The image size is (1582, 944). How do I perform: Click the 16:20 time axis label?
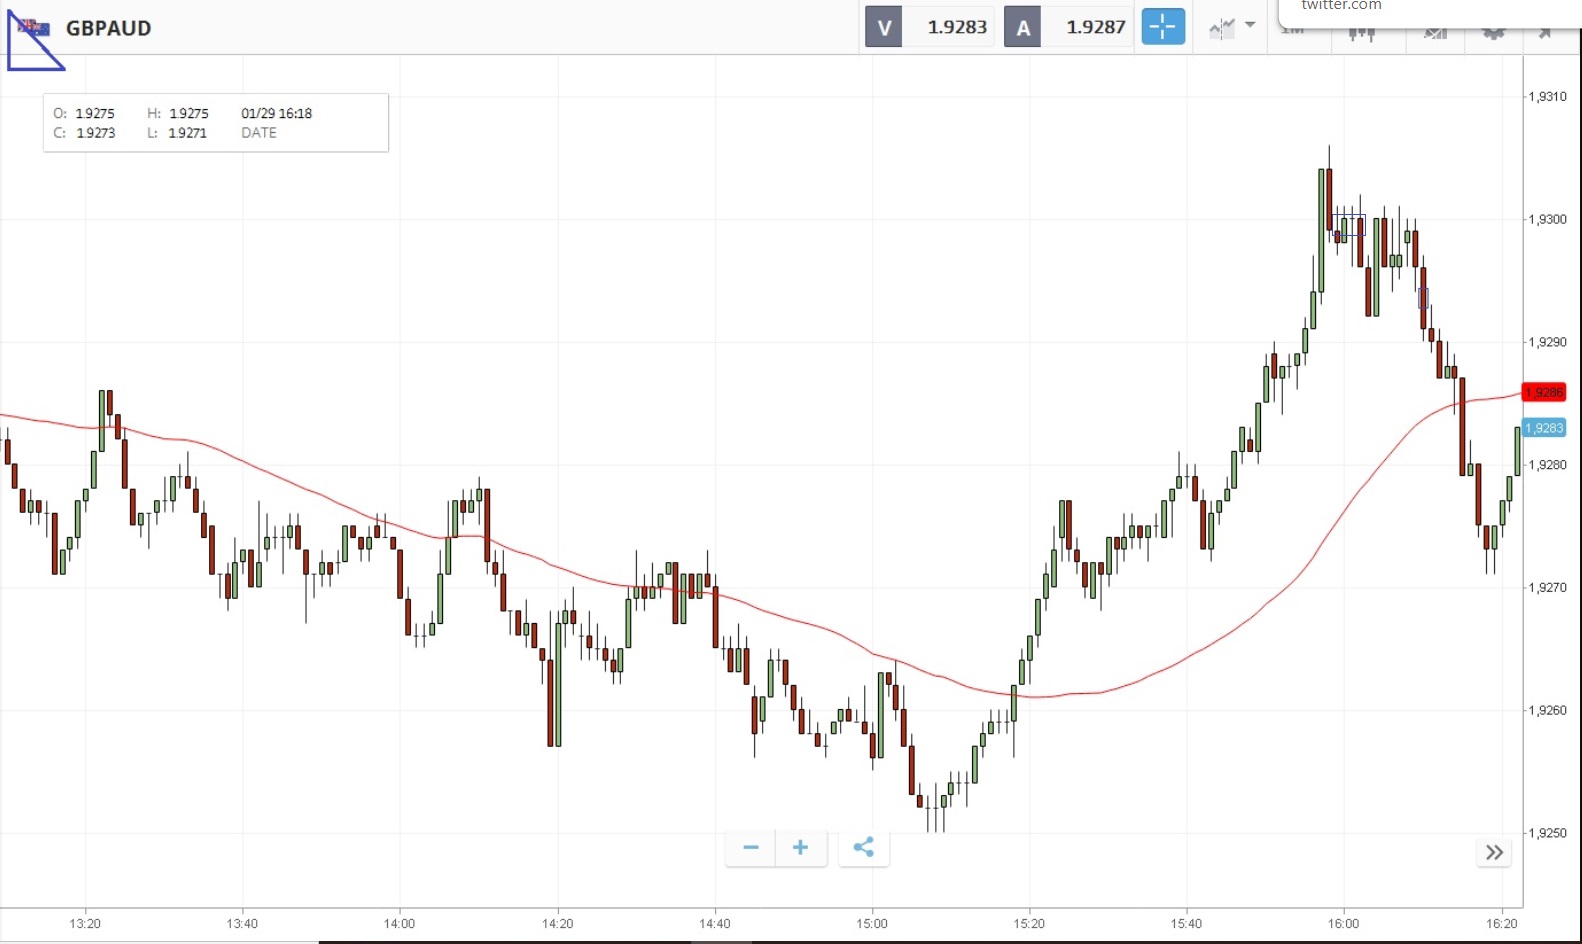1501,923
